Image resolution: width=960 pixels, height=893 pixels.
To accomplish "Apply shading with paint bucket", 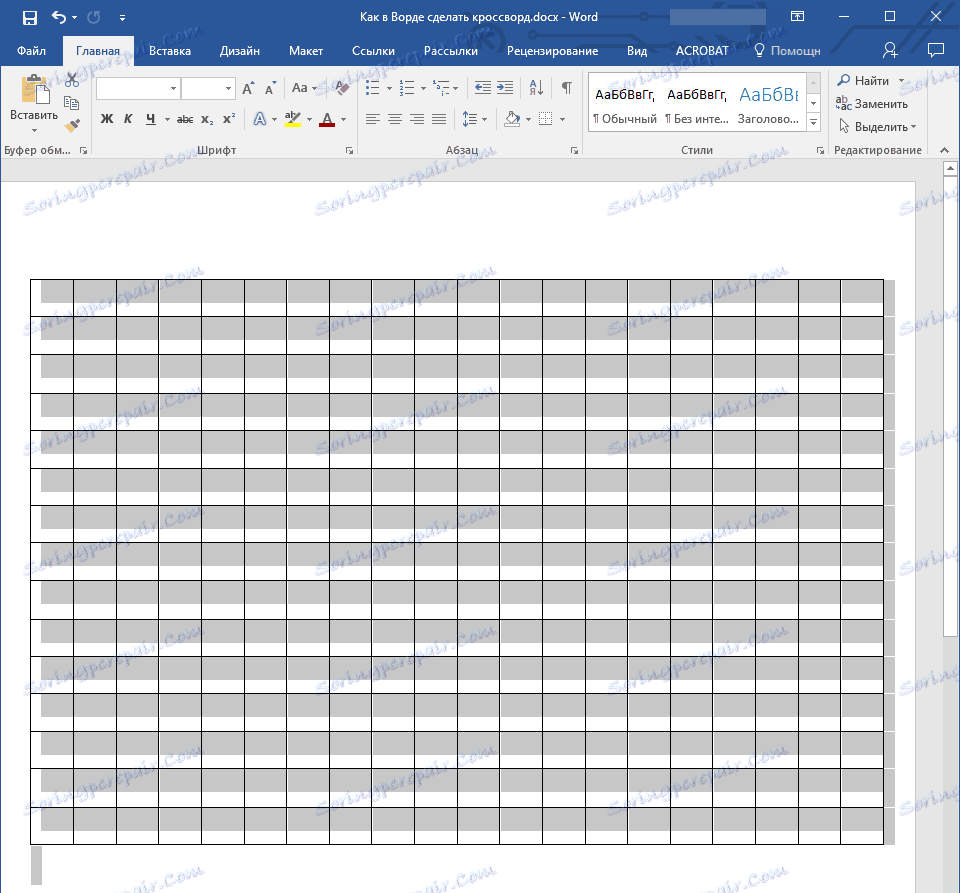I will click(512, 119).
